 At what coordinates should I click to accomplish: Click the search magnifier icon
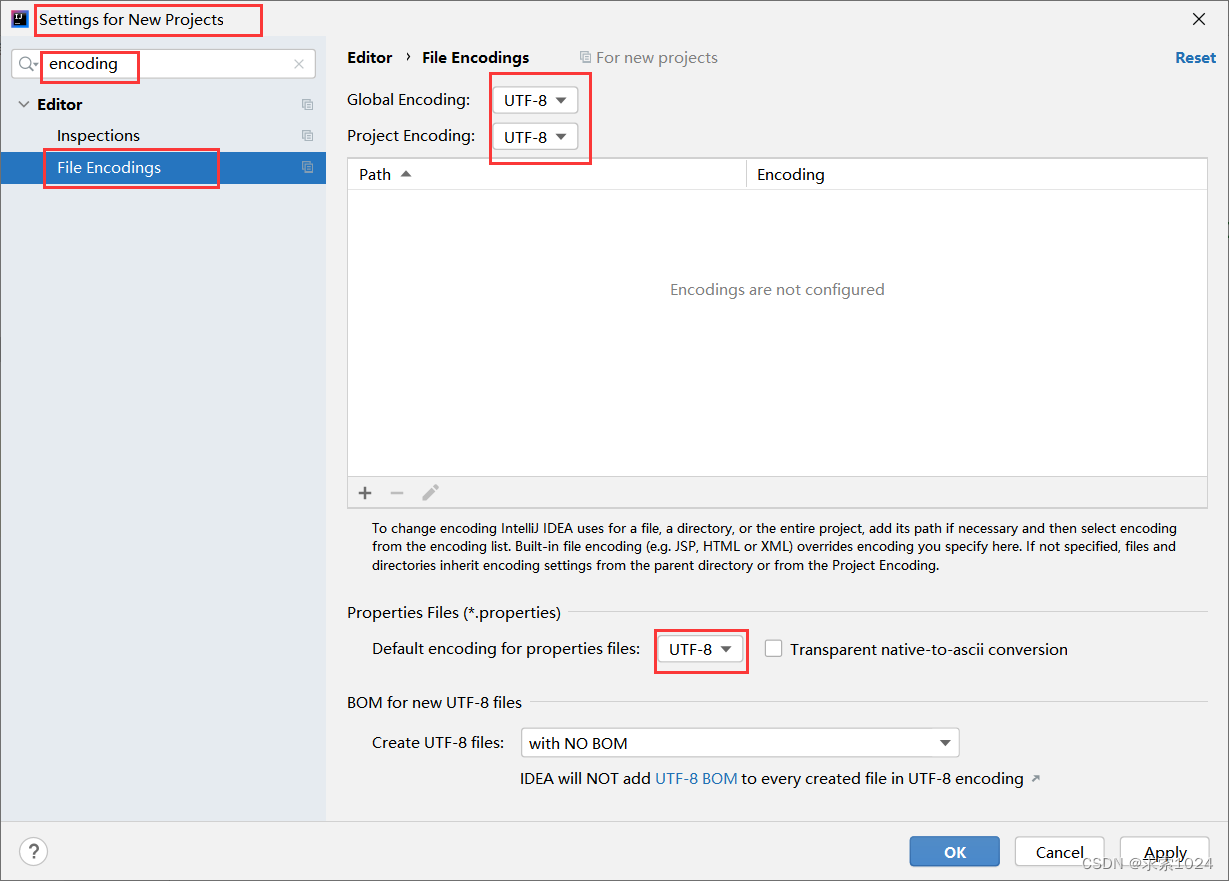[28, 64]
